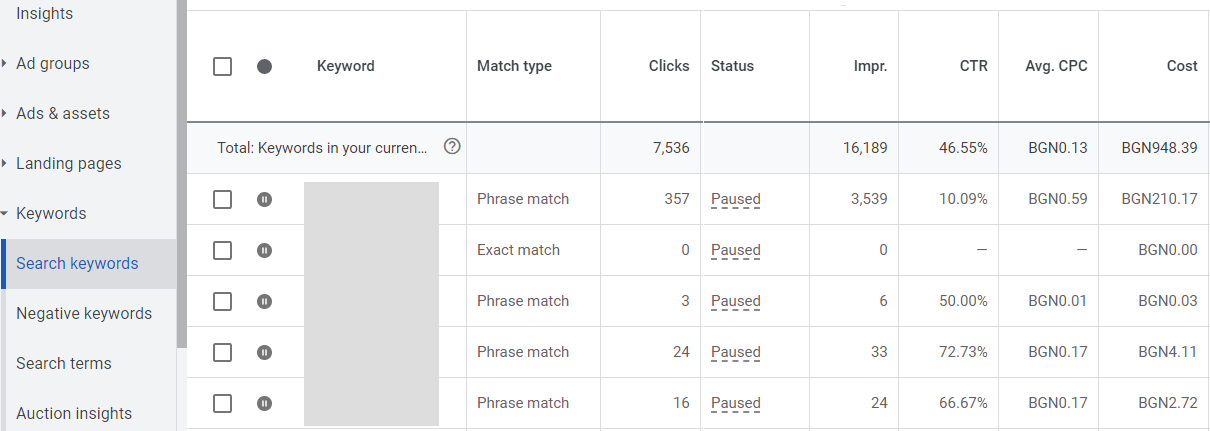The image size is (1210, 431).
Task: Select checkbox for the BGN210.17 cost row
Action: [x=223, y=199]
